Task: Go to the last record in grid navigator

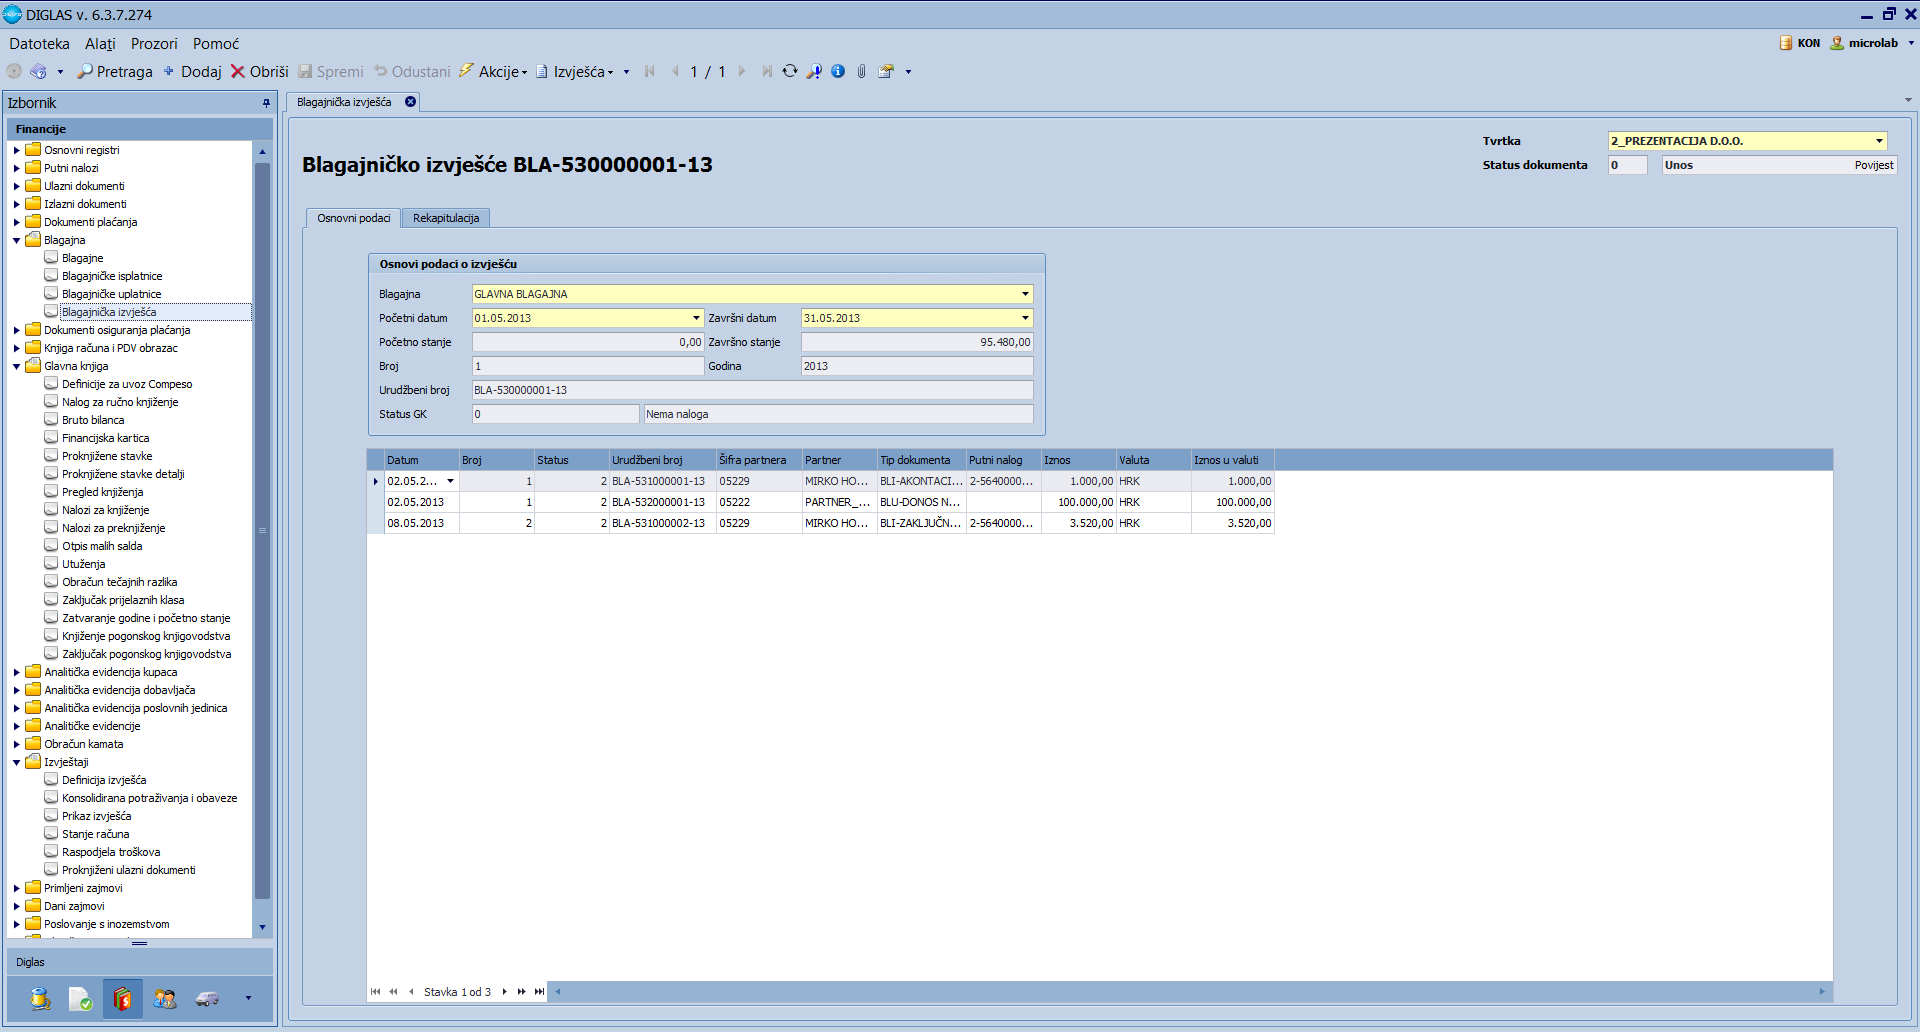Action: (x=540, y=992)
